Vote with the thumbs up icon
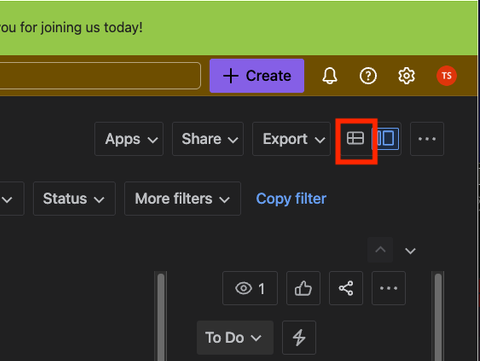This screenshot has height=361, width=480. point(303,288)
